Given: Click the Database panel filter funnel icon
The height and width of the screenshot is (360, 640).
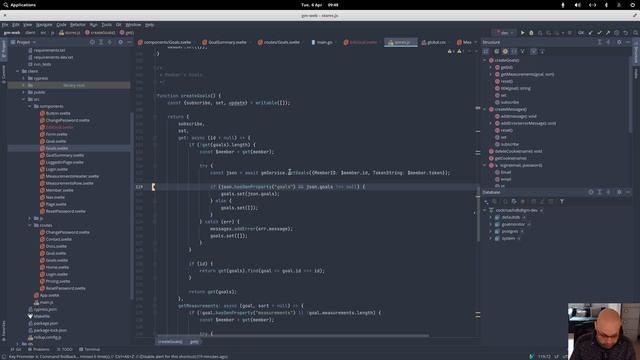Looking at the screenshot, I should [562, 201].
